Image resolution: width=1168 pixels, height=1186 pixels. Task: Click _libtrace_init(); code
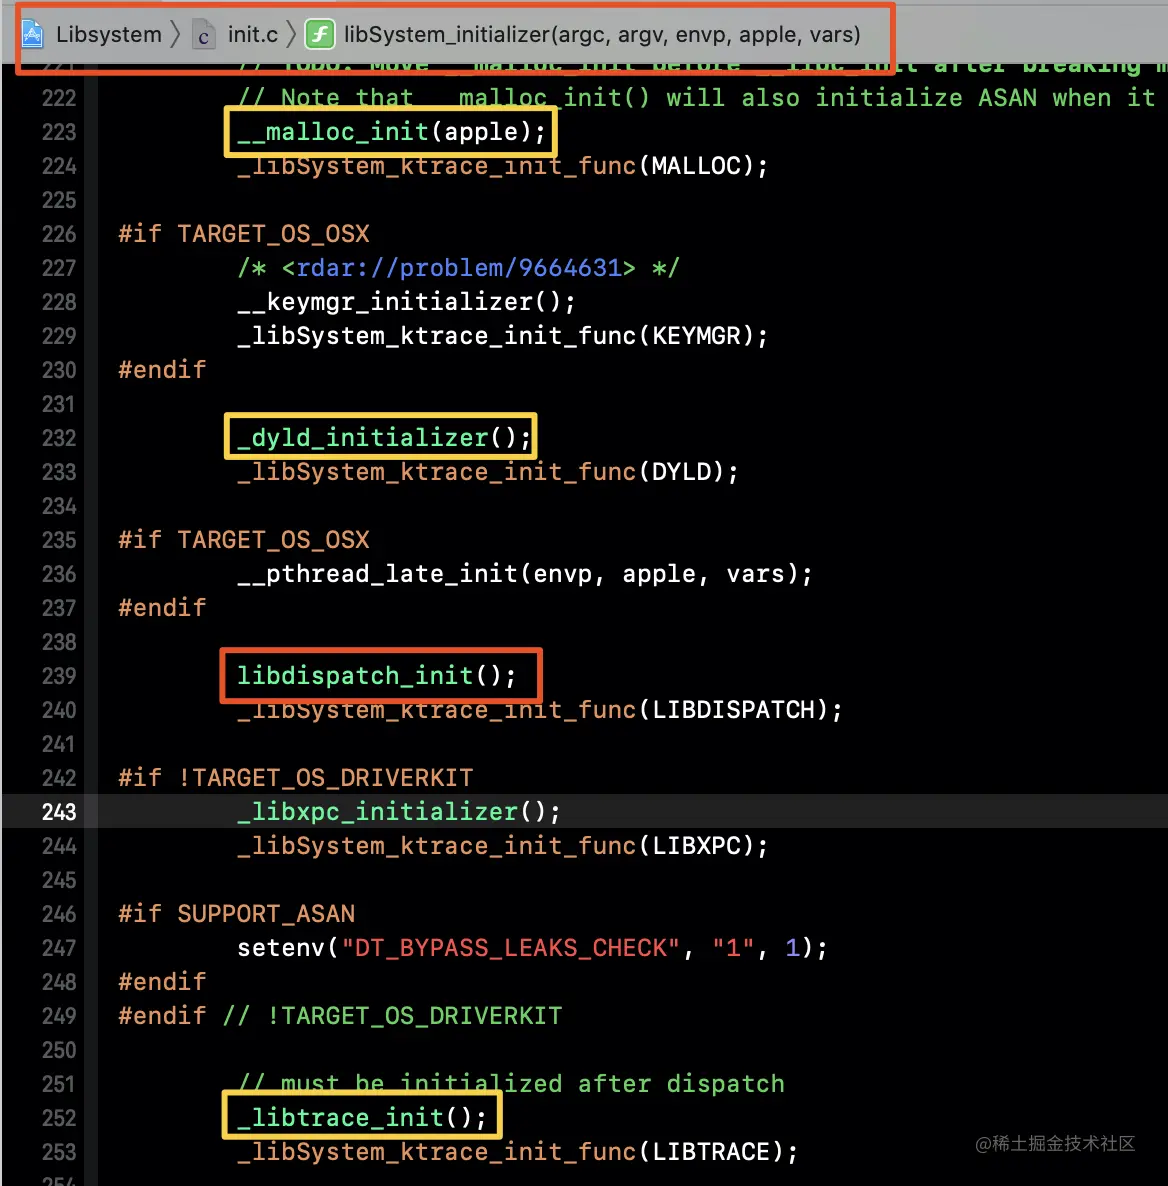pyautogui.click(x=362, y=1118)
